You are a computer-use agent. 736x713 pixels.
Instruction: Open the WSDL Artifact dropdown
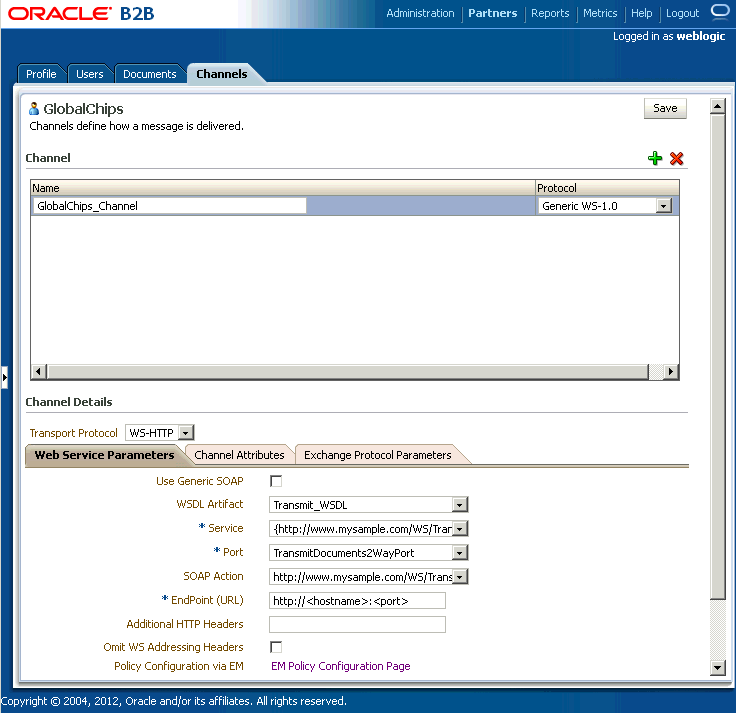[460, 505]
